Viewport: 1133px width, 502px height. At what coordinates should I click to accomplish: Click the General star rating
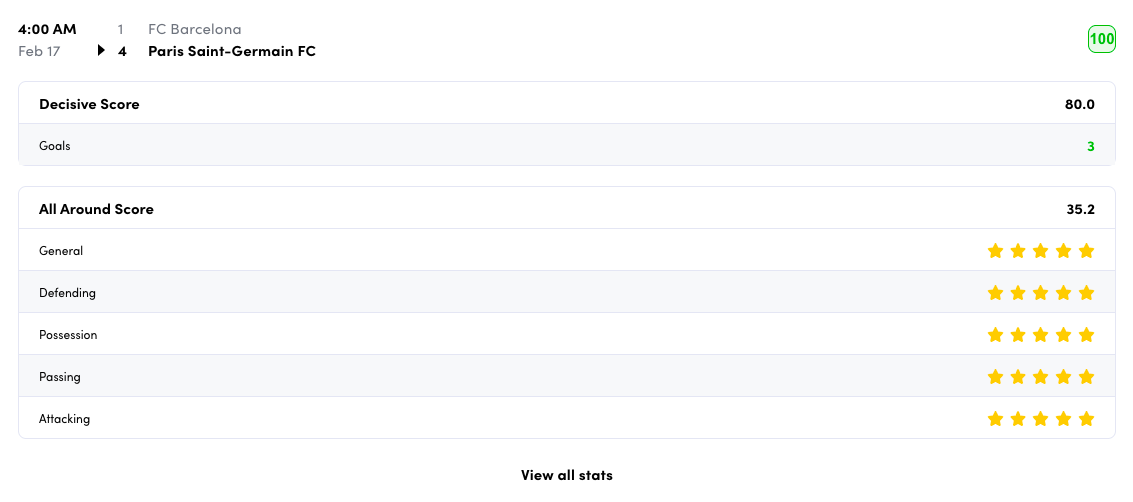point(1040,251)
